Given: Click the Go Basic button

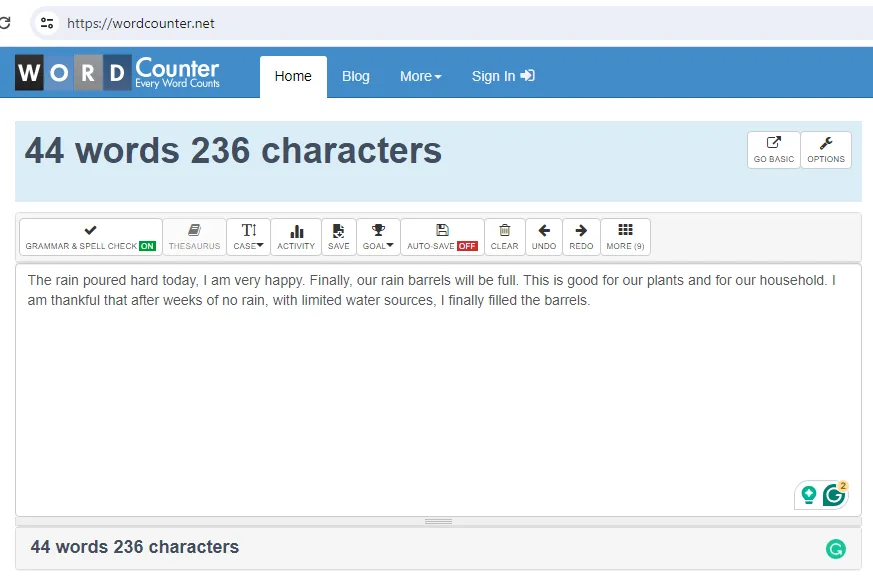Looking at the screenshot, I should [x=774, y=150].
